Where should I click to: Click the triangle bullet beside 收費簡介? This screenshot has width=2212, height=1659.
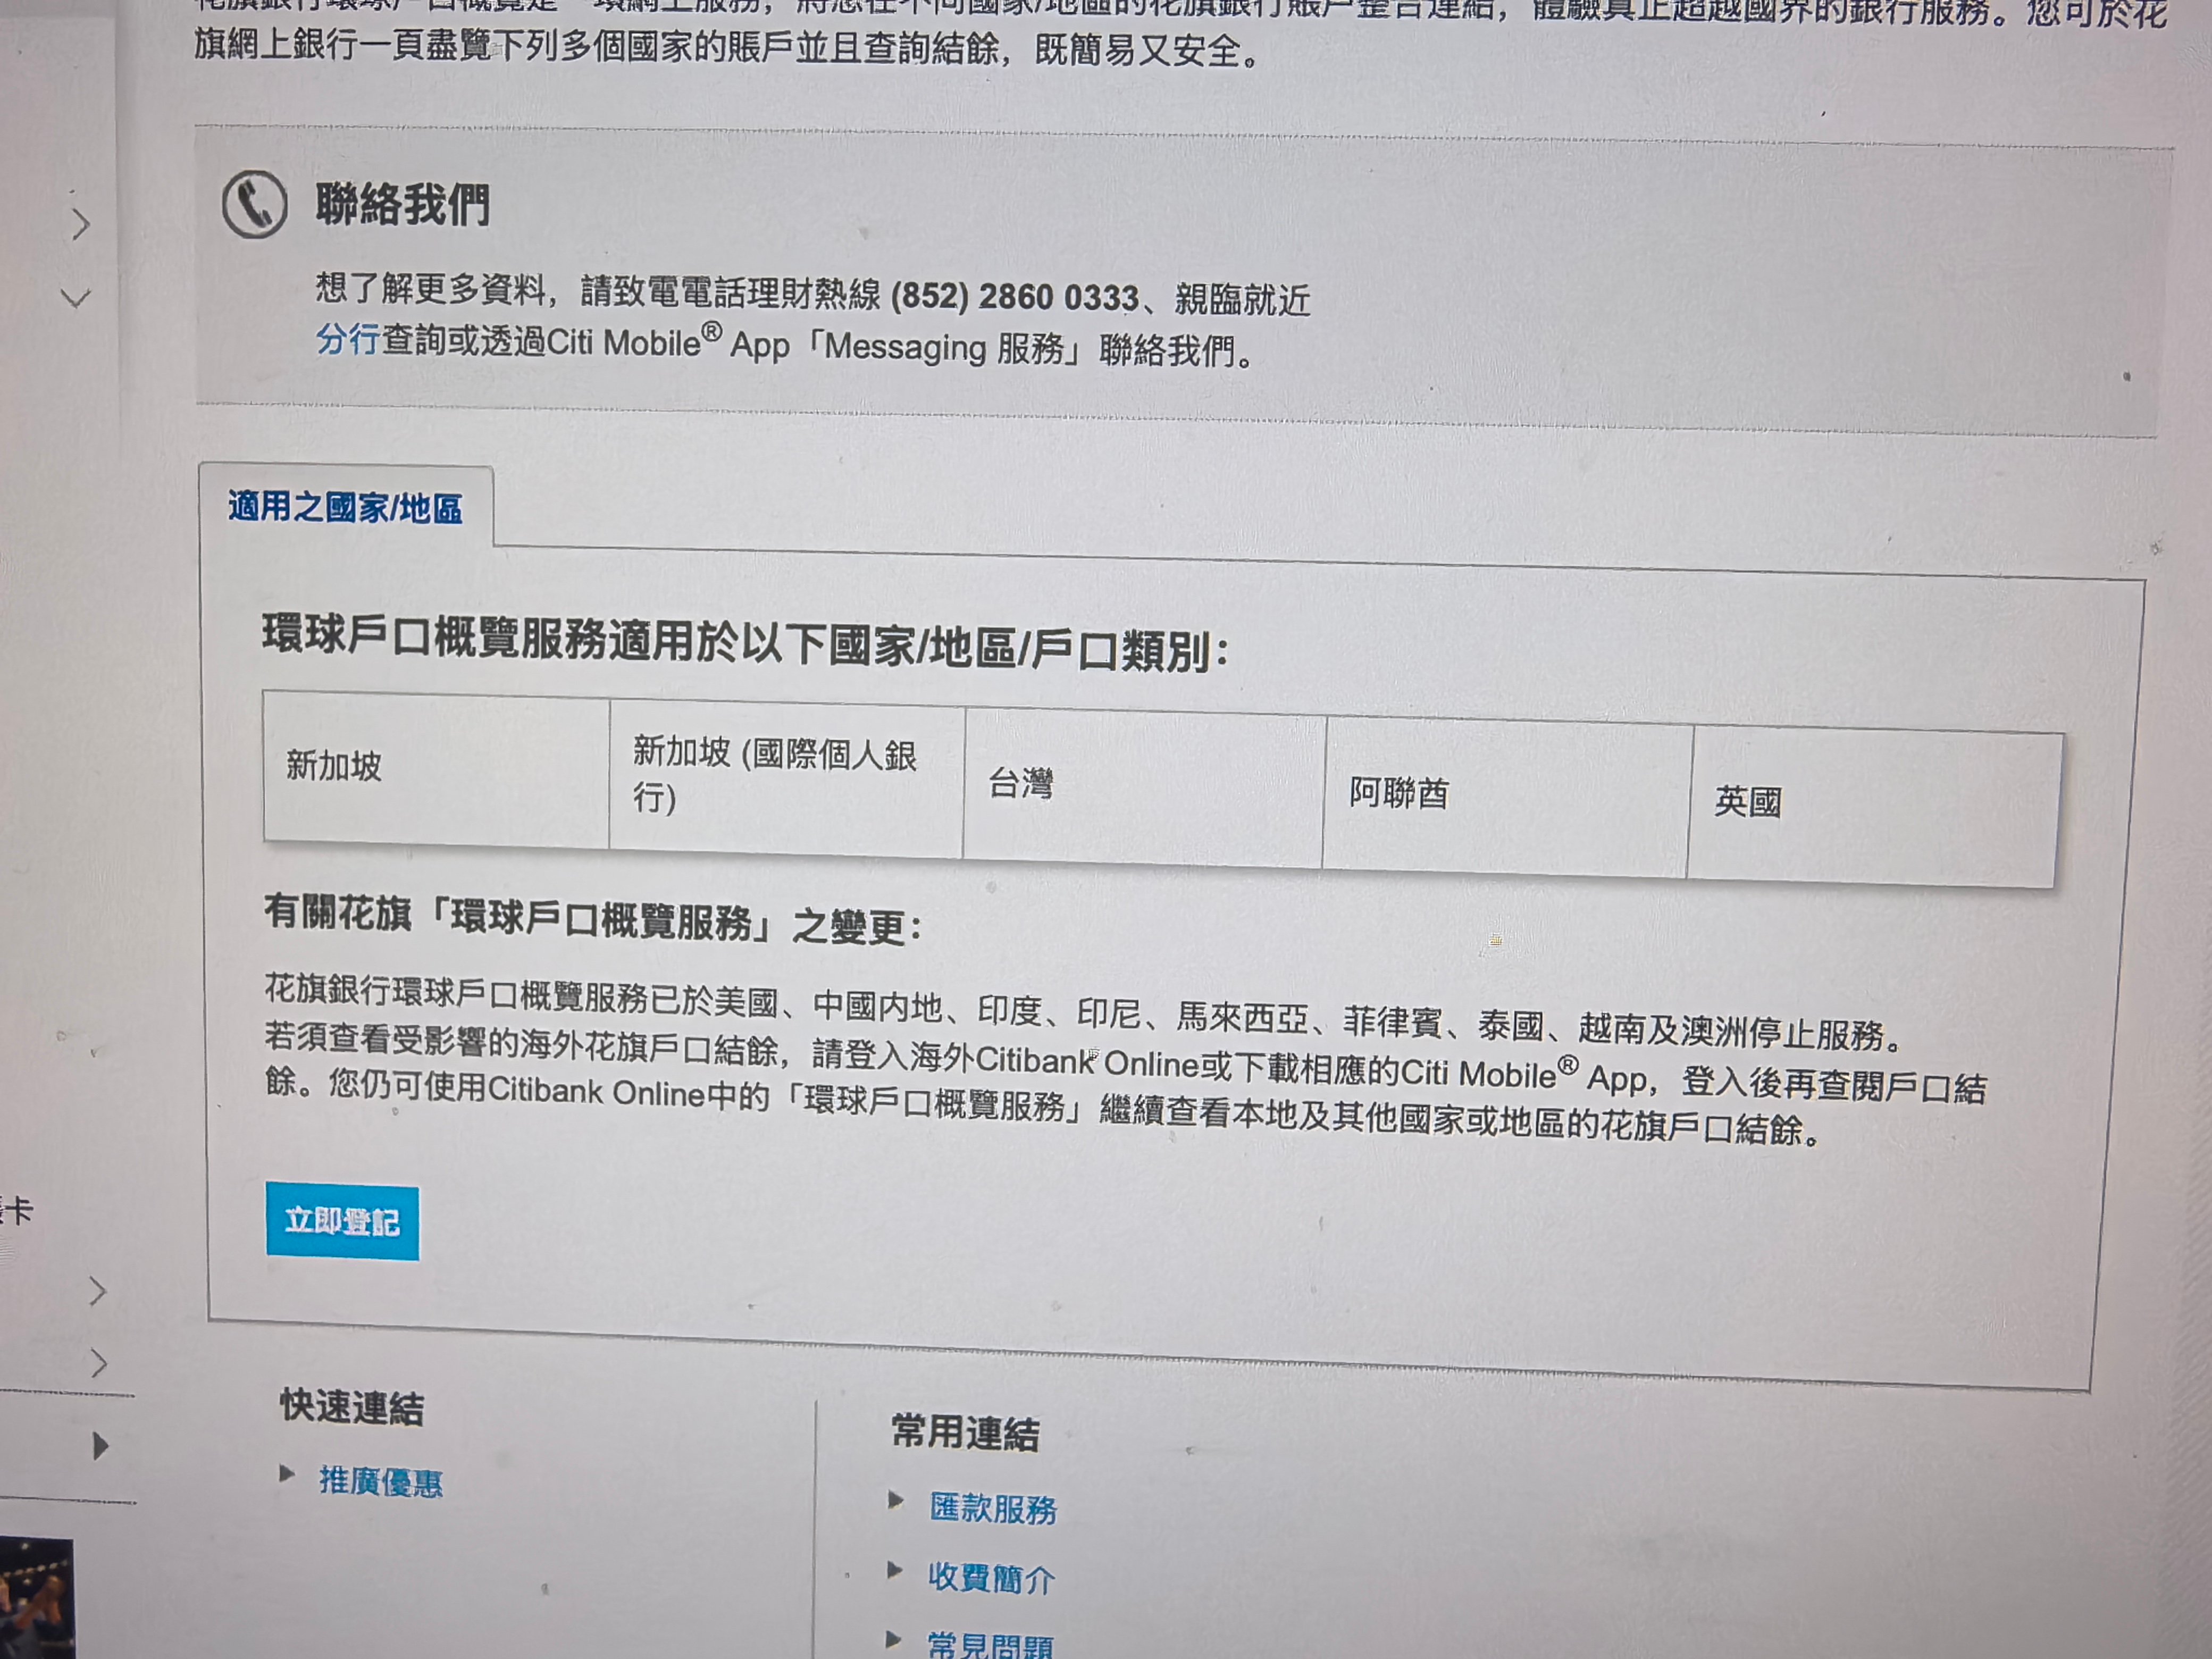click(895, 1570)
